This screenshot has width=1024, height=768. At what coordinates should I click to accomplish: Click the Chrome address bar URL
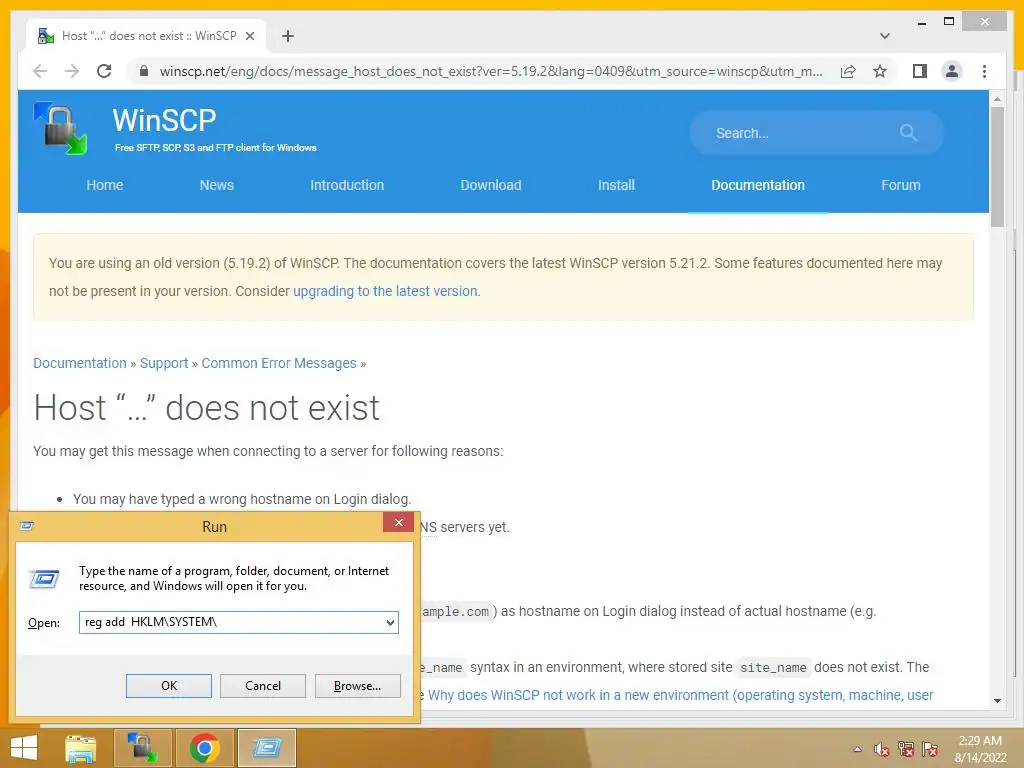pyautogui.click(x=490, y=71)
